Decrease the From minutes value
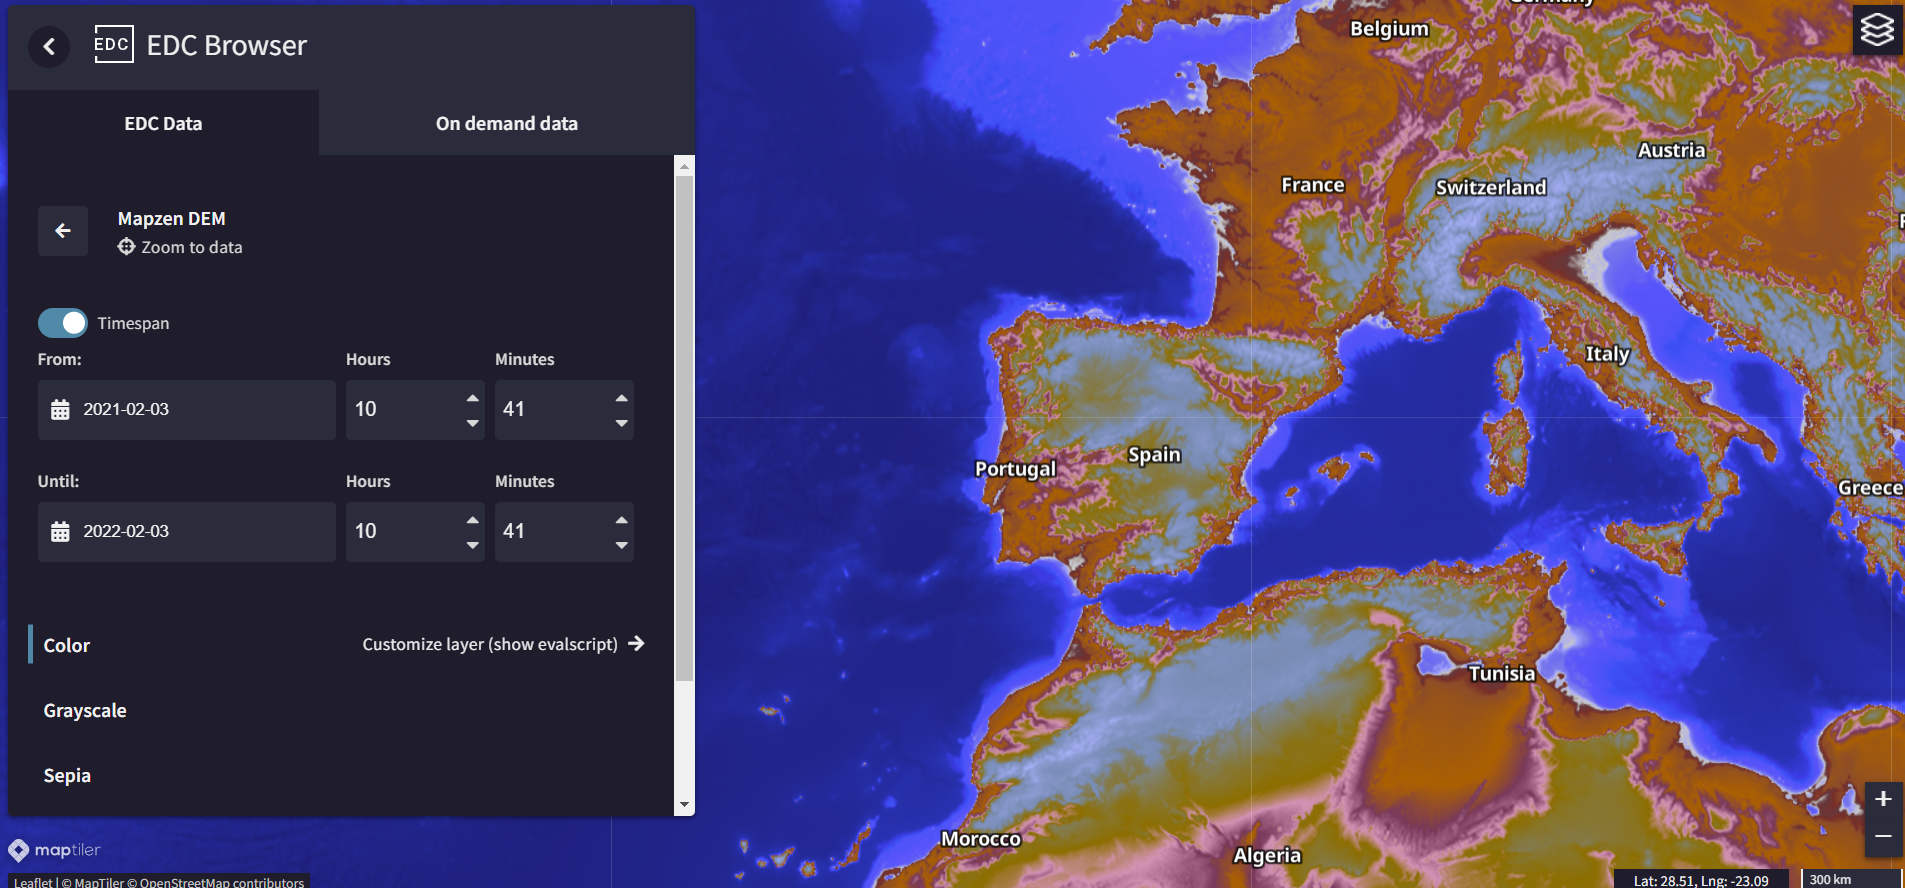The height and width of the screenshot is (888, 1905). (622, 423)
